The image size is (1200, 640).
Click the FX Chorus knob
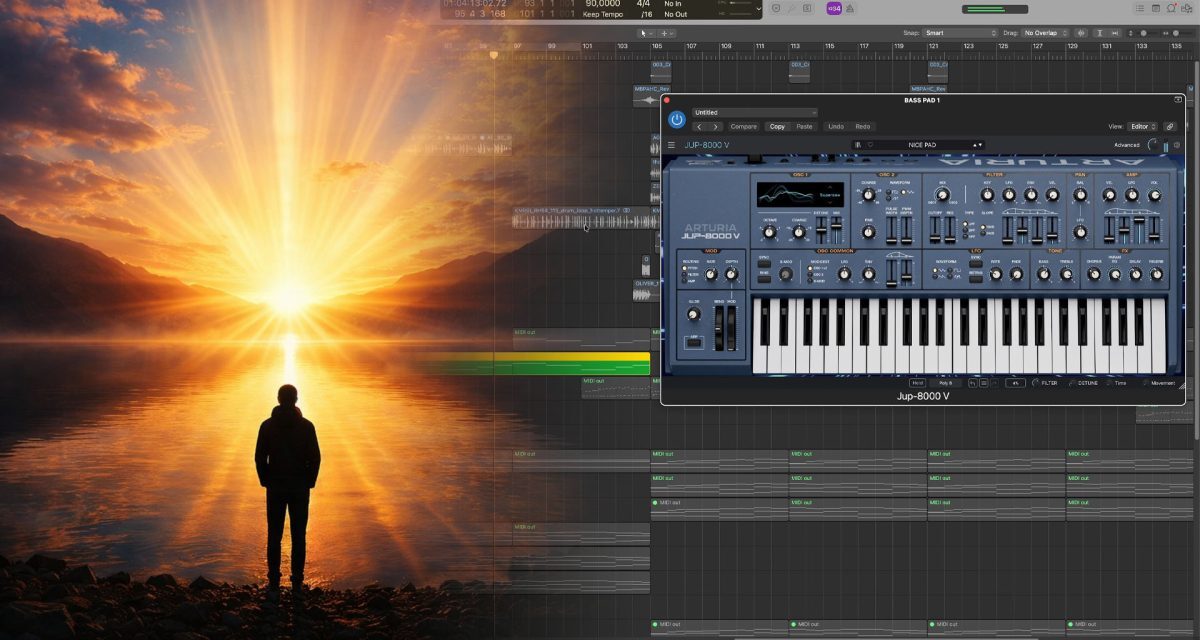click(1094, 274)
